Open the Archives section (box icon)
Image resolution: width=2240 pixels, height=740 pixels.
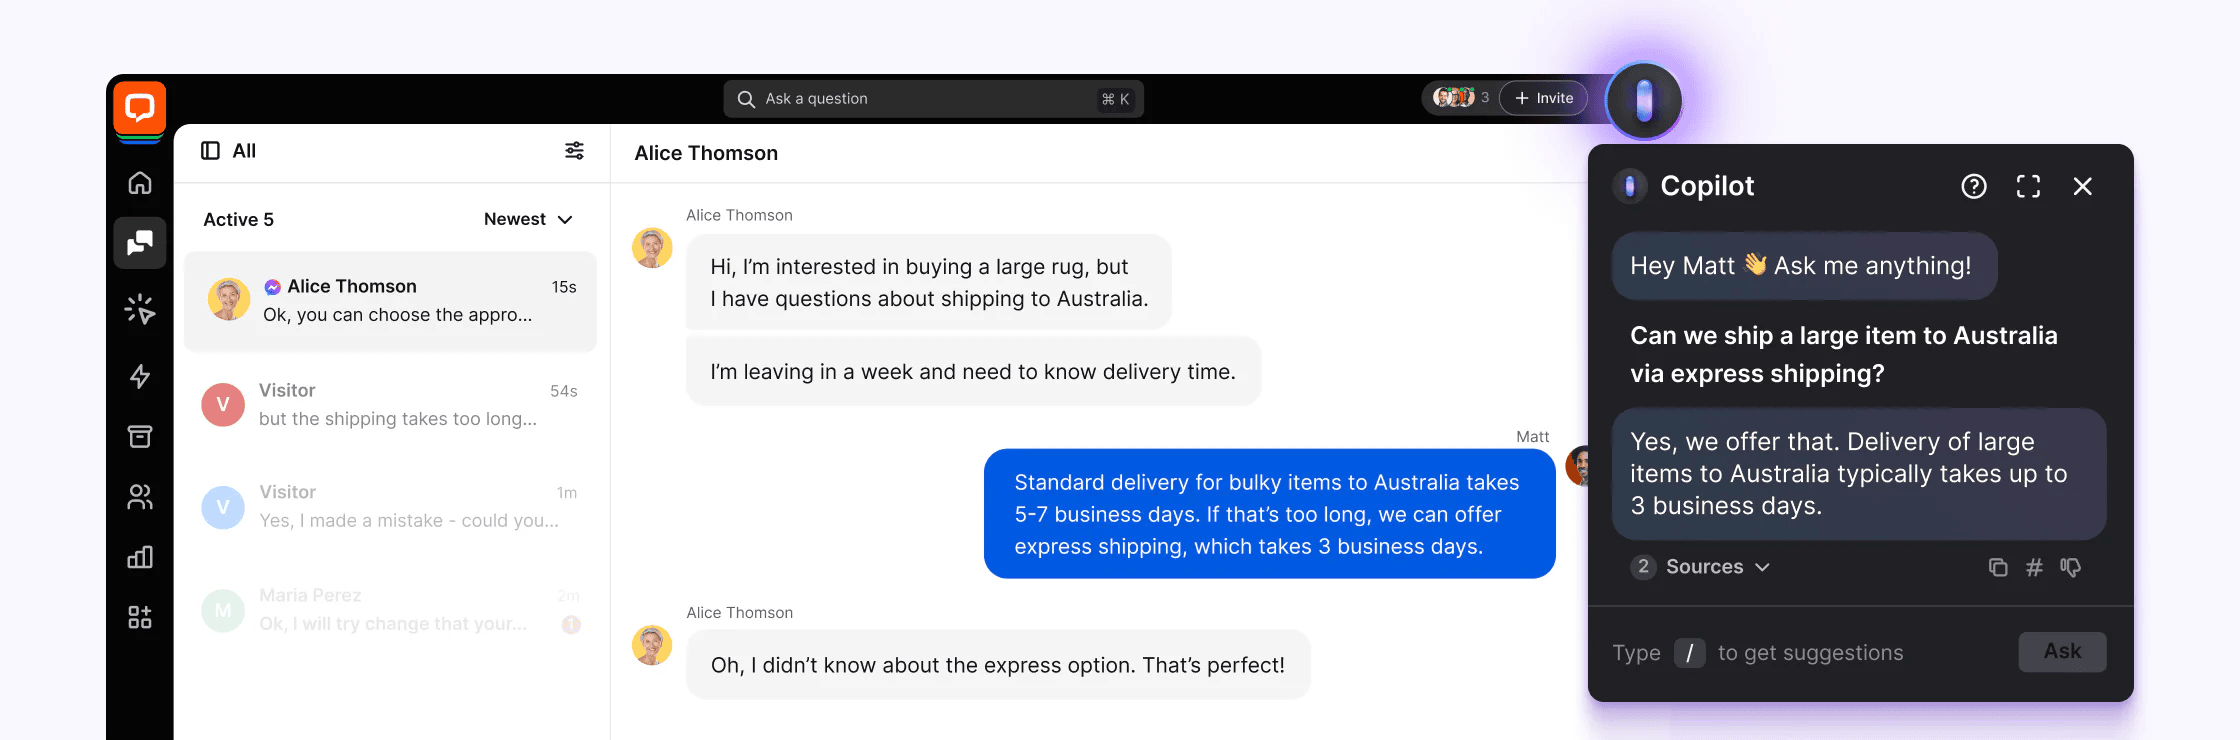pyautogui.click(x=140, y=436)
